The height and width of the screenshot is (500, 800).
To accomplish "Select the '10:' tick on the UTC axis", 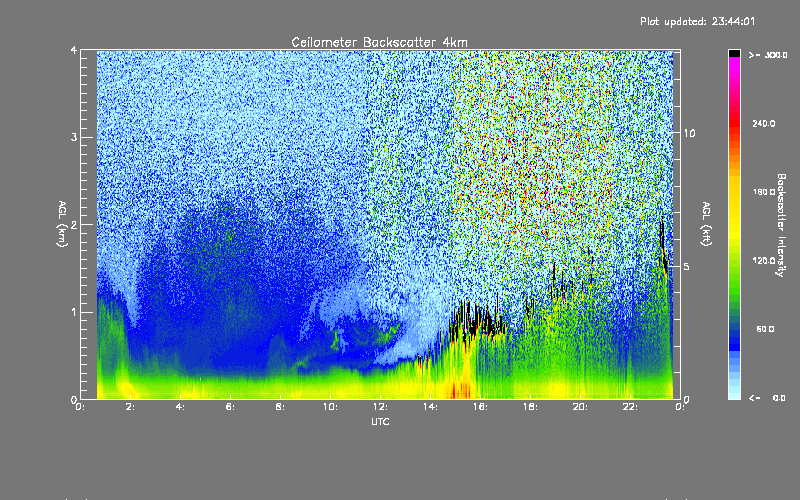I will [330, 407].
